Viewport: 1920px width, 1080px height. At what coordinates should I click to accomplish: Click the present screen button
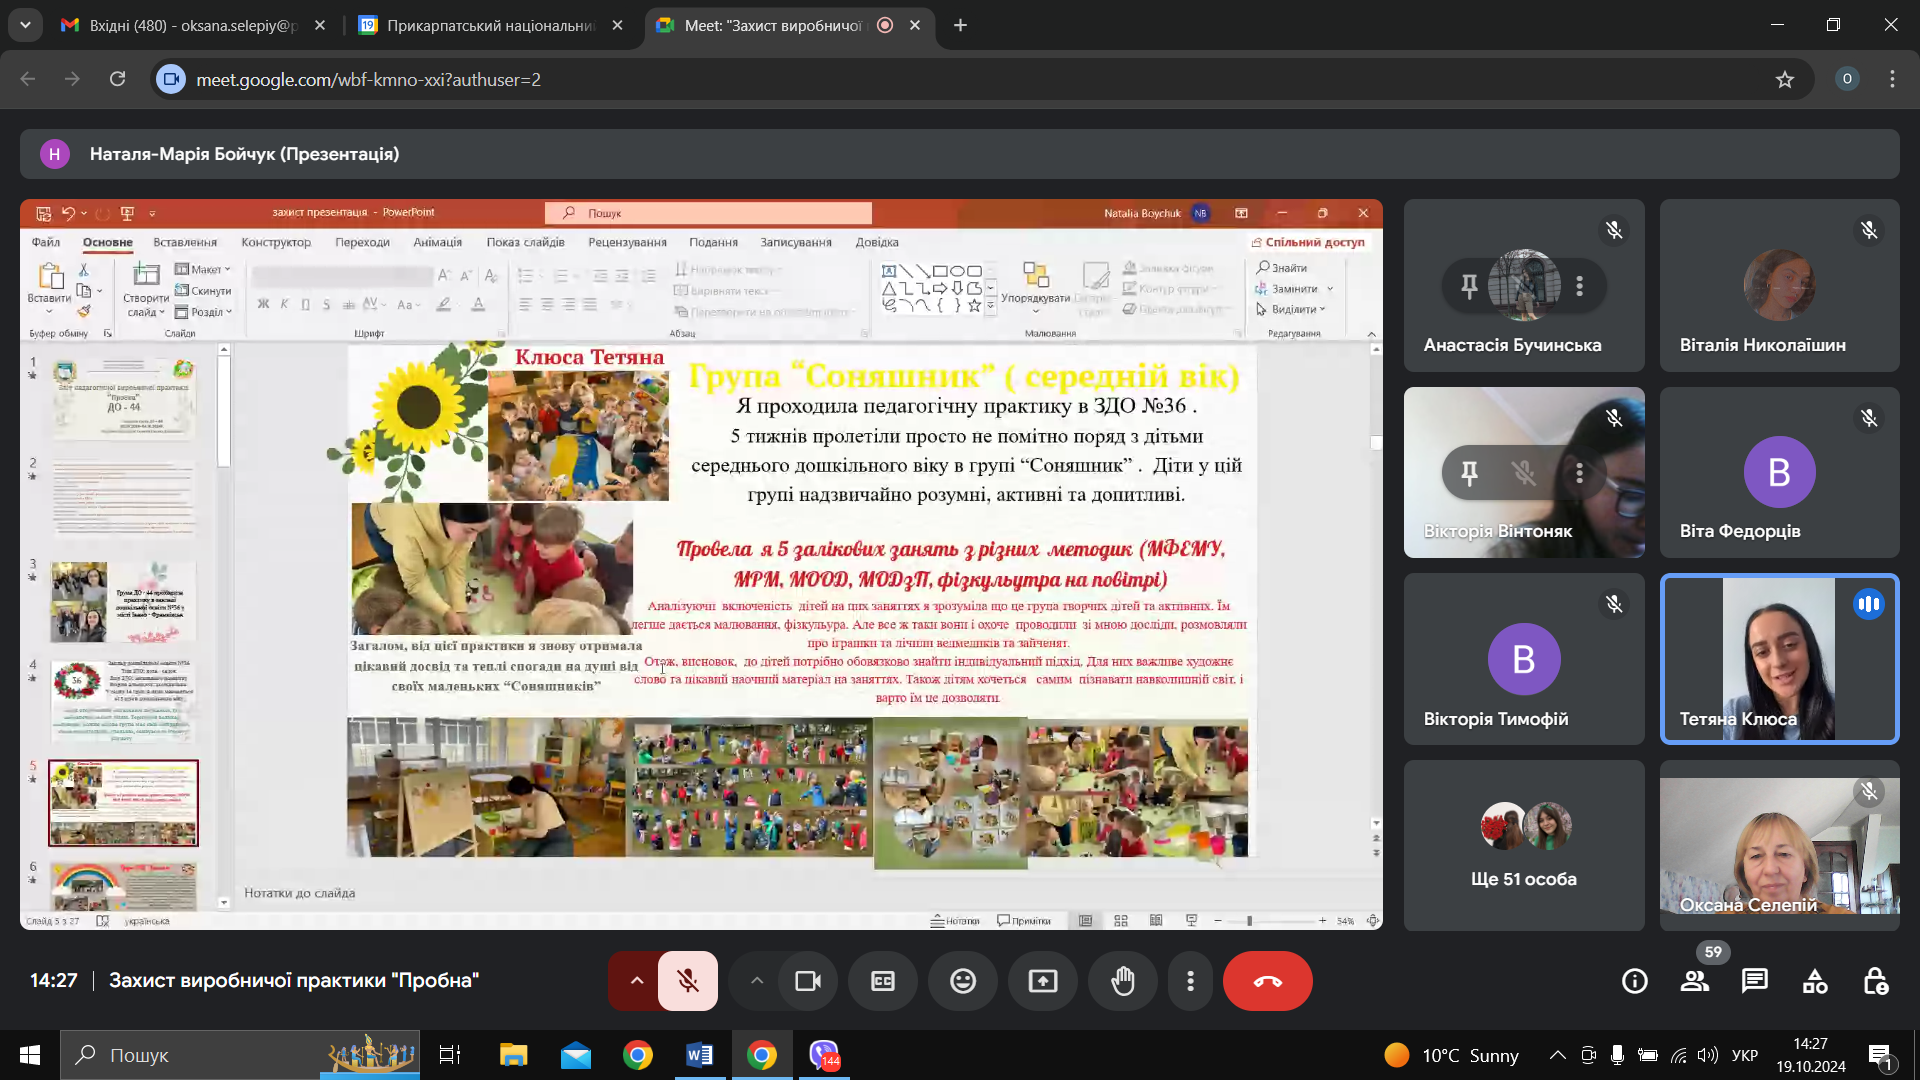pos(1043,981)
